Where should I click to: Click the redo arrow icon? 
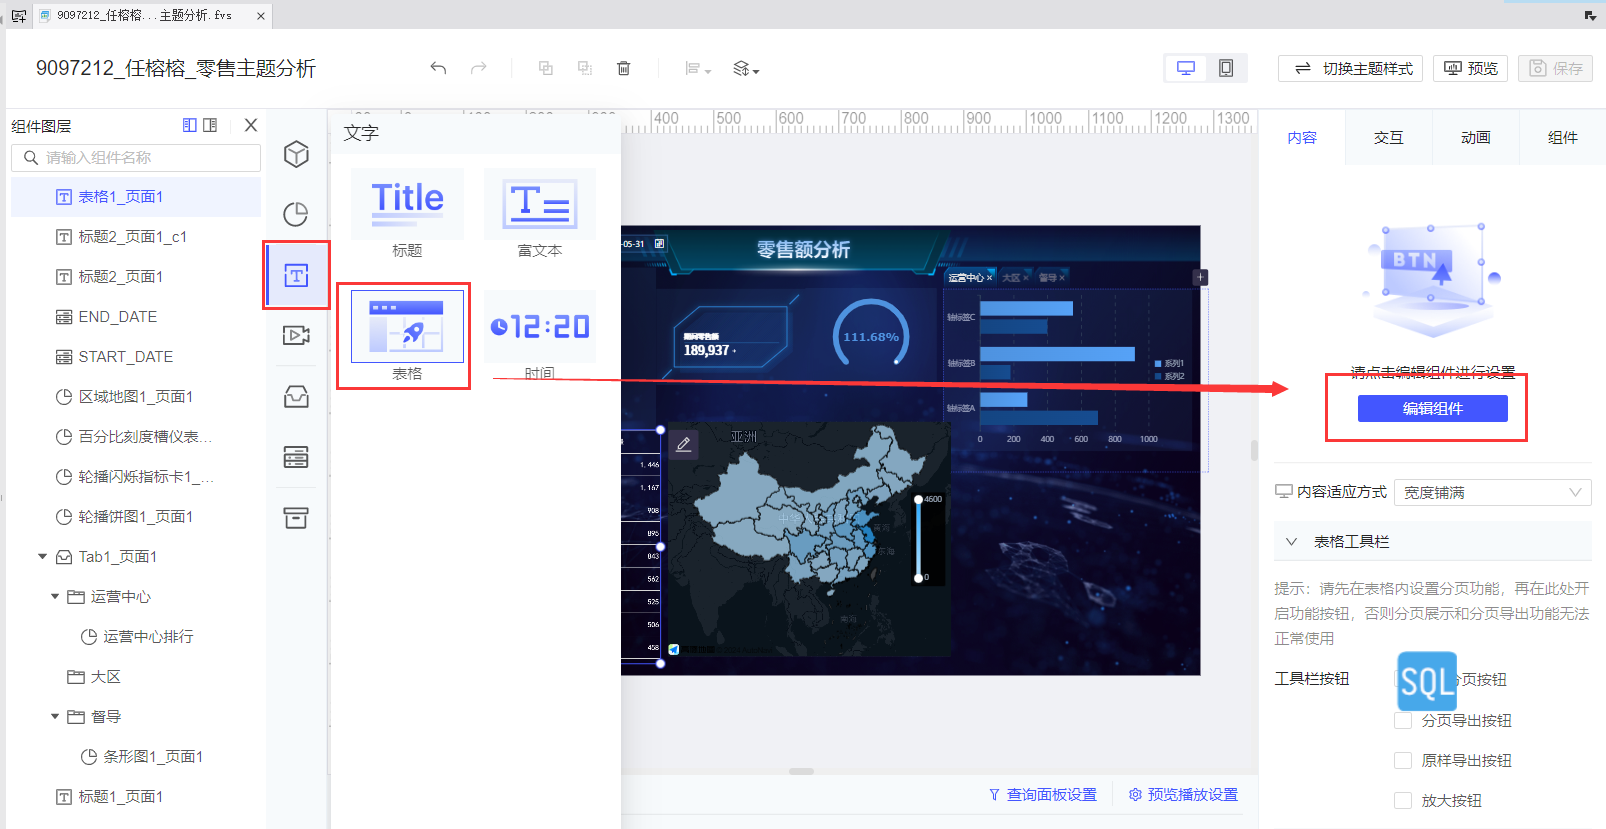[x=479, y=68]
